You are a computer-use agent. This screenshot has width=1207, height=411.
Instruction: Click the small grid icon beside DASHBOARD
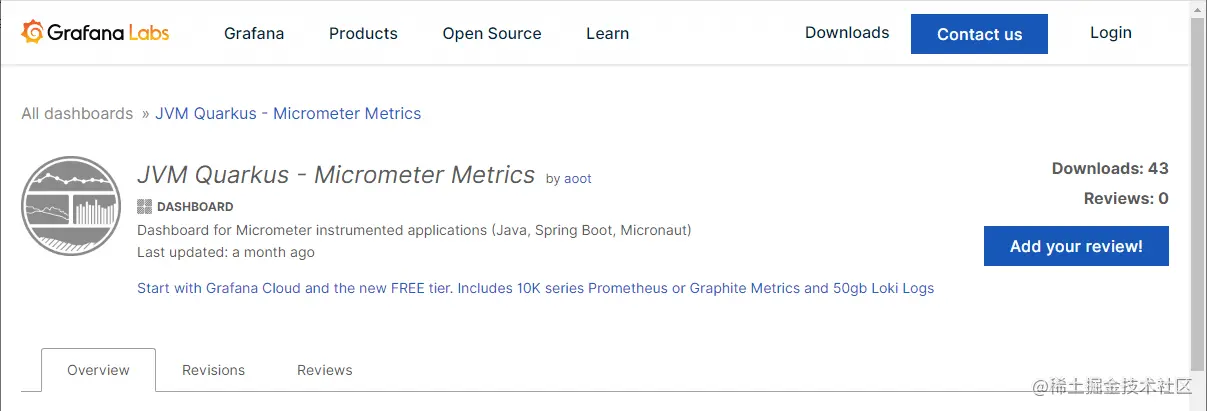tap(144, 207)
